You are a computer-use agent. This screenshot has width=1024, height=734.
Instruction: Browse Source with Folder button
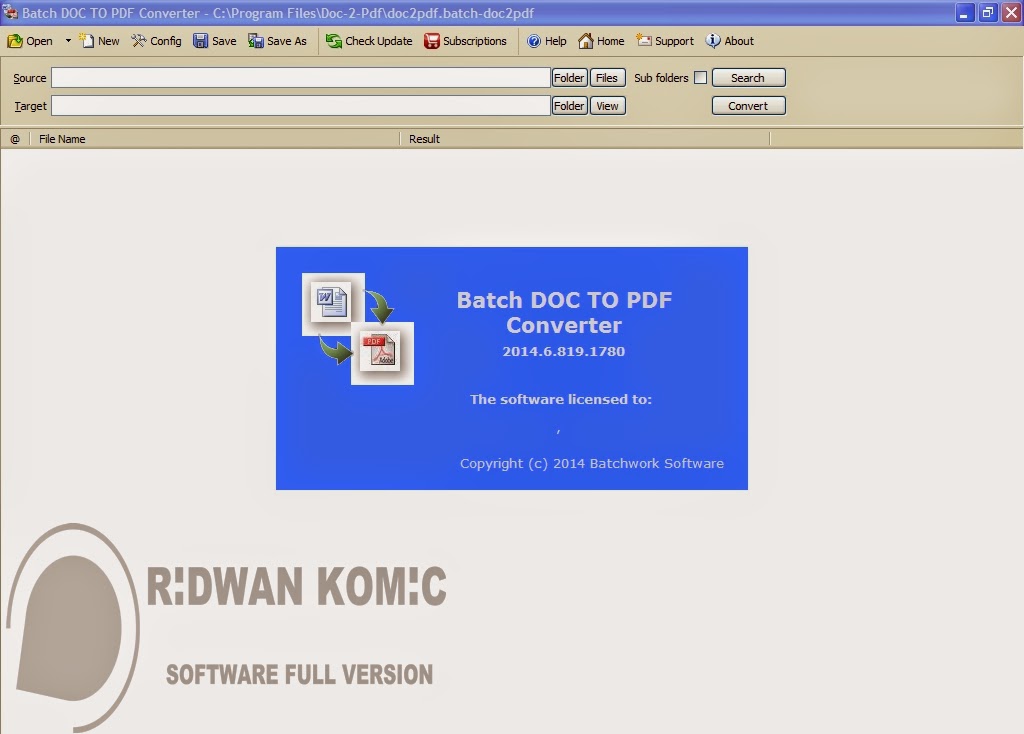pyautogui.click(x=569, y=78)
